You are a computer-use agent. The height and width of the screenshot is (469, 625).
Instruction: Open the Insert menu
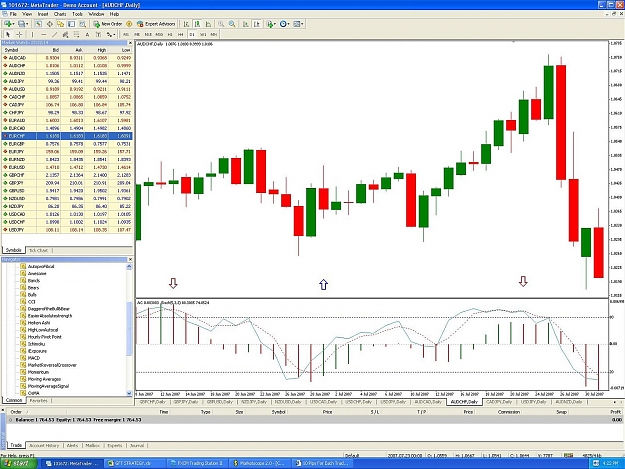[x=43, y=14]
